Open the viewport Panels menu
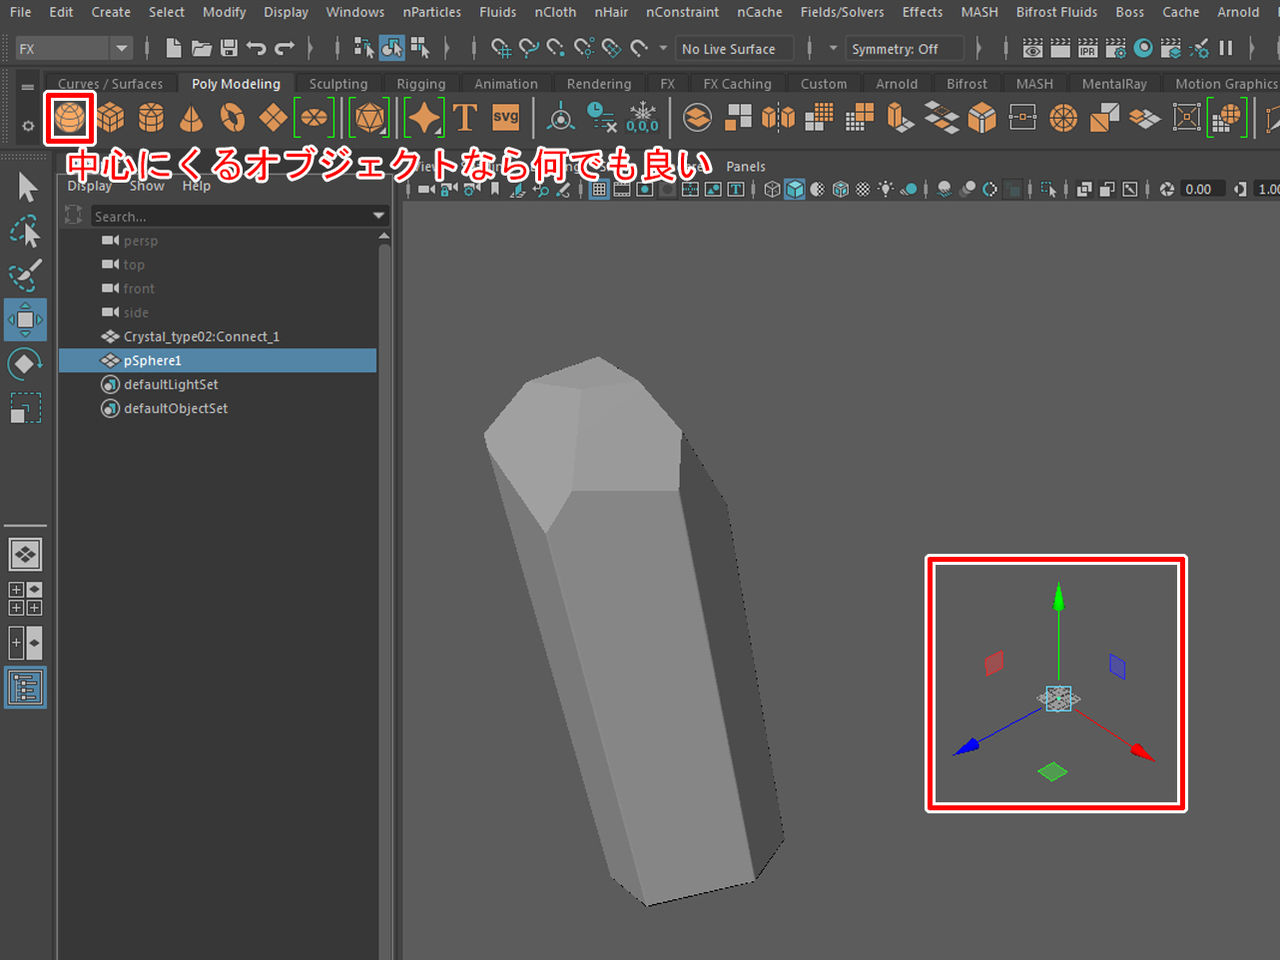The width and height of the screenshot is (1280, 960). click(745, 166)
